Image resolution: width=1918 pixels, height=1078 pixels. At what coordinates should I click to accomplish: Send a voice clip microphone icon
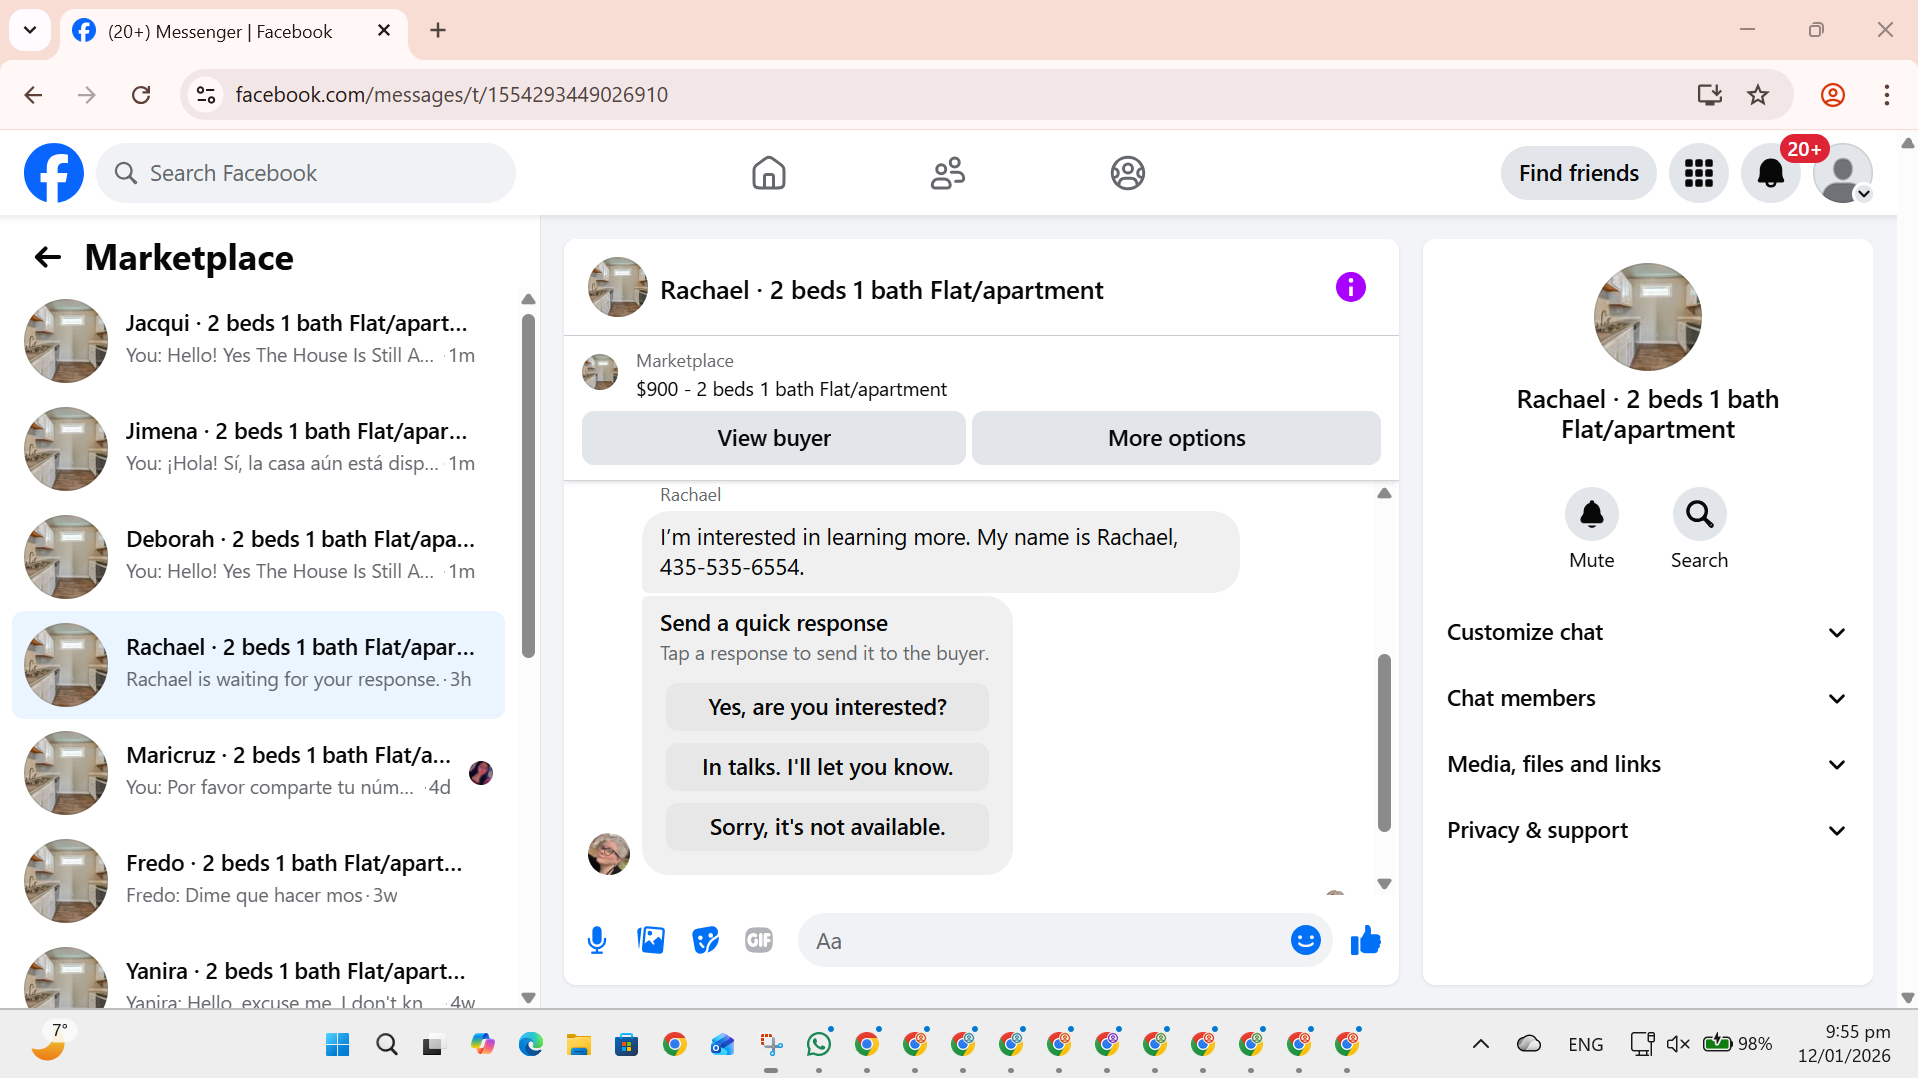click(x=597, y=940)
